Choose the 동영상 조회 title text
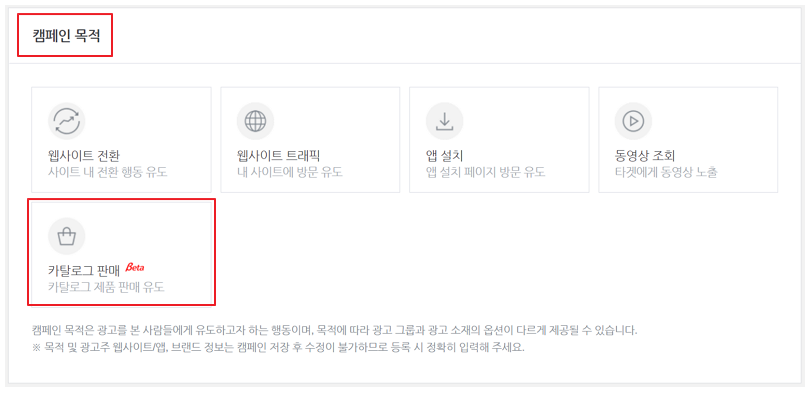Image resolution: width=810 pixels, height=393 pixels. click(x=645, y=155)
